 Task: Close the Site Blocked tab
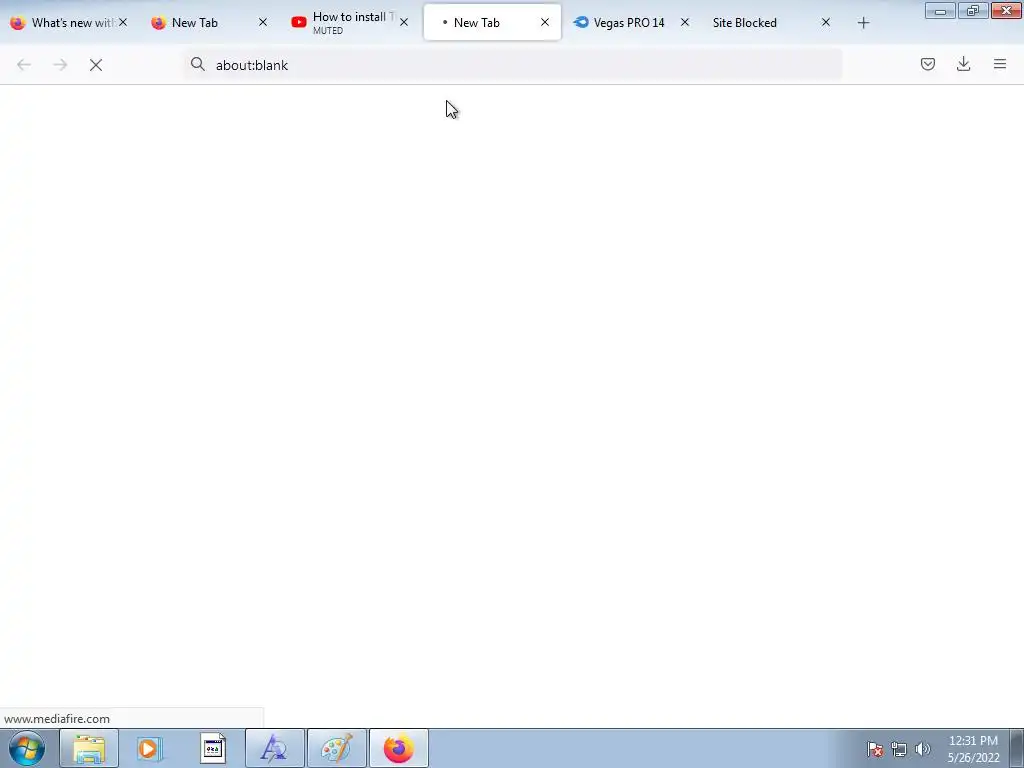point(825,22)
